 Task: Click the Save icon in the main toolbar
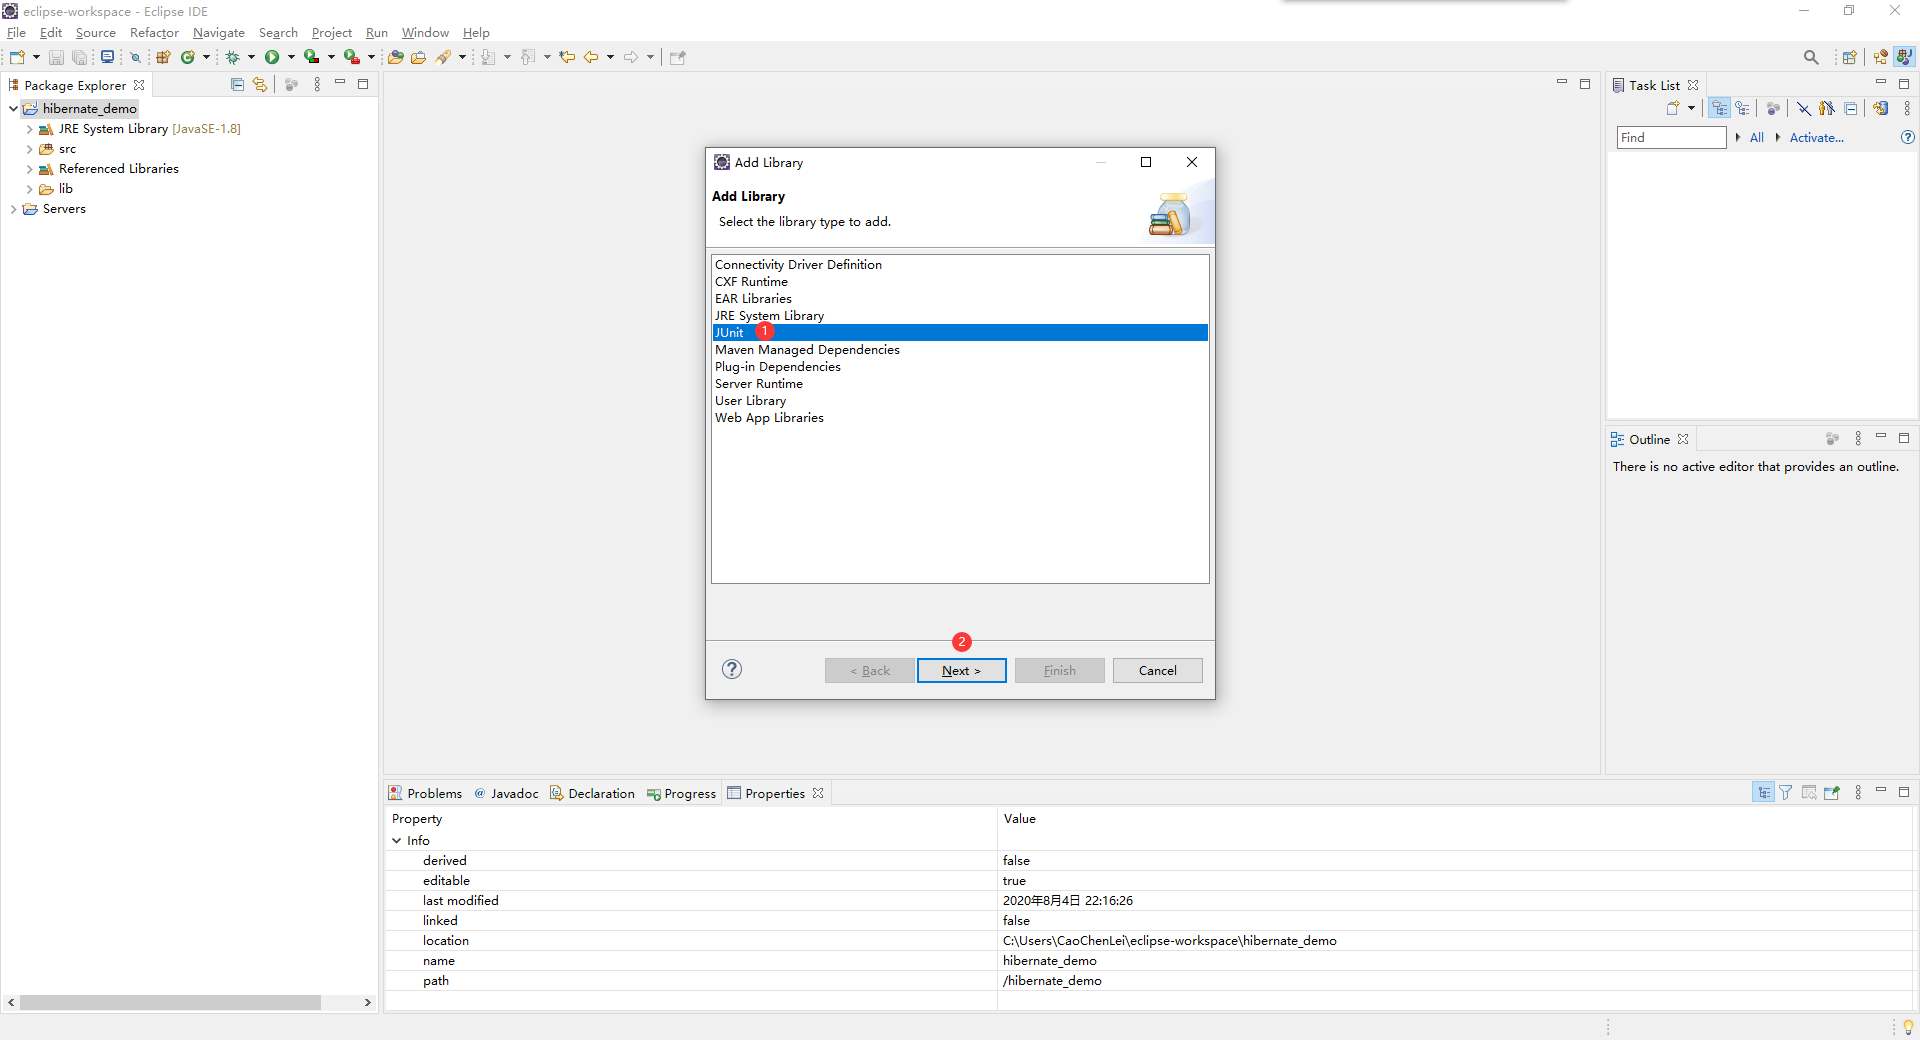pyautogui.click(x=56, y=57)
